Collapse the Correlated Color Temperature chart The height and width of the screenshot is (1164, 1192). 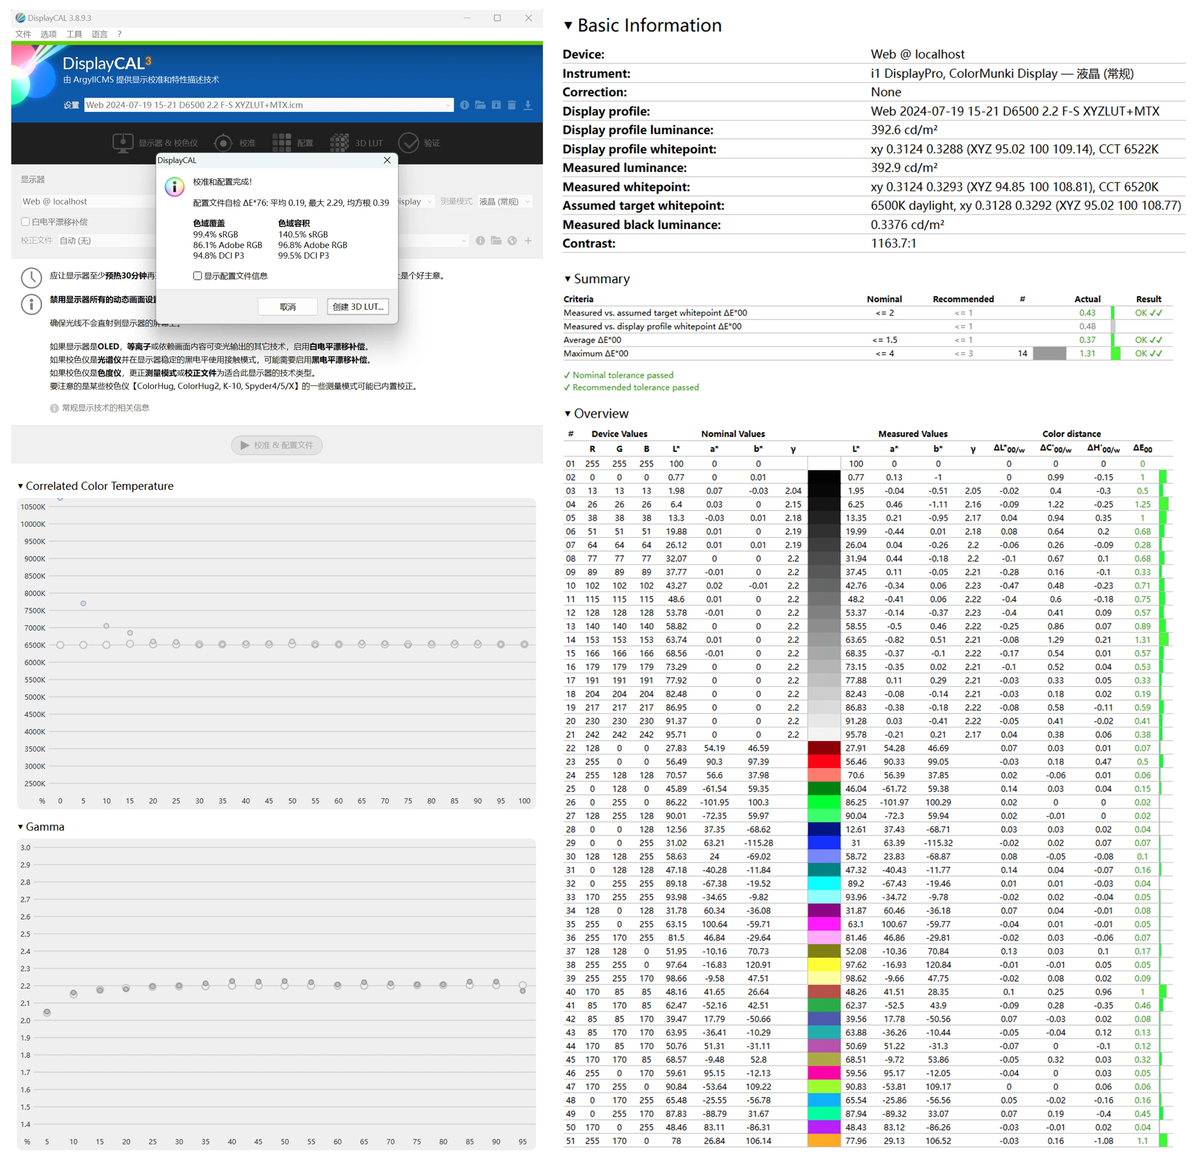point(21,486)
